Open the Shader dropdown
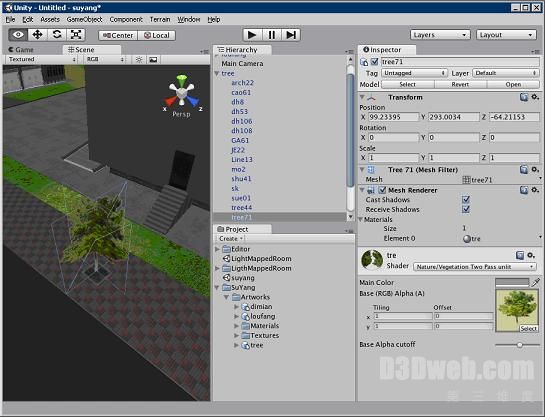Viewport: 545px width, 417px height. point(475,267)
